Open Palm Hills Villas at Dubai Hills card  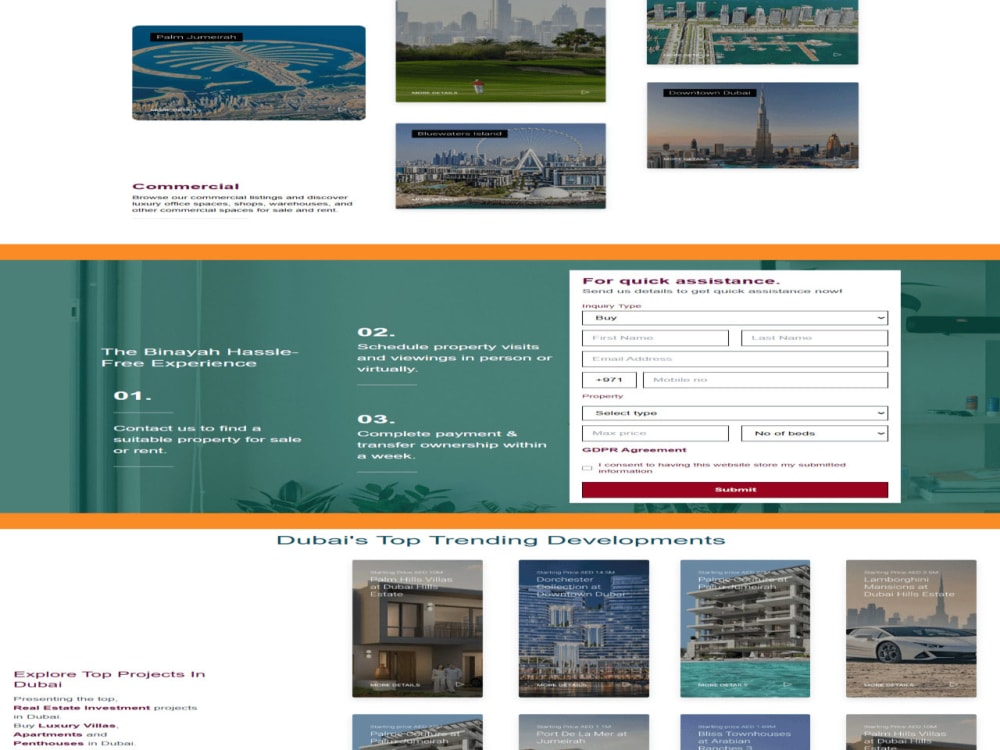(417, 628)
